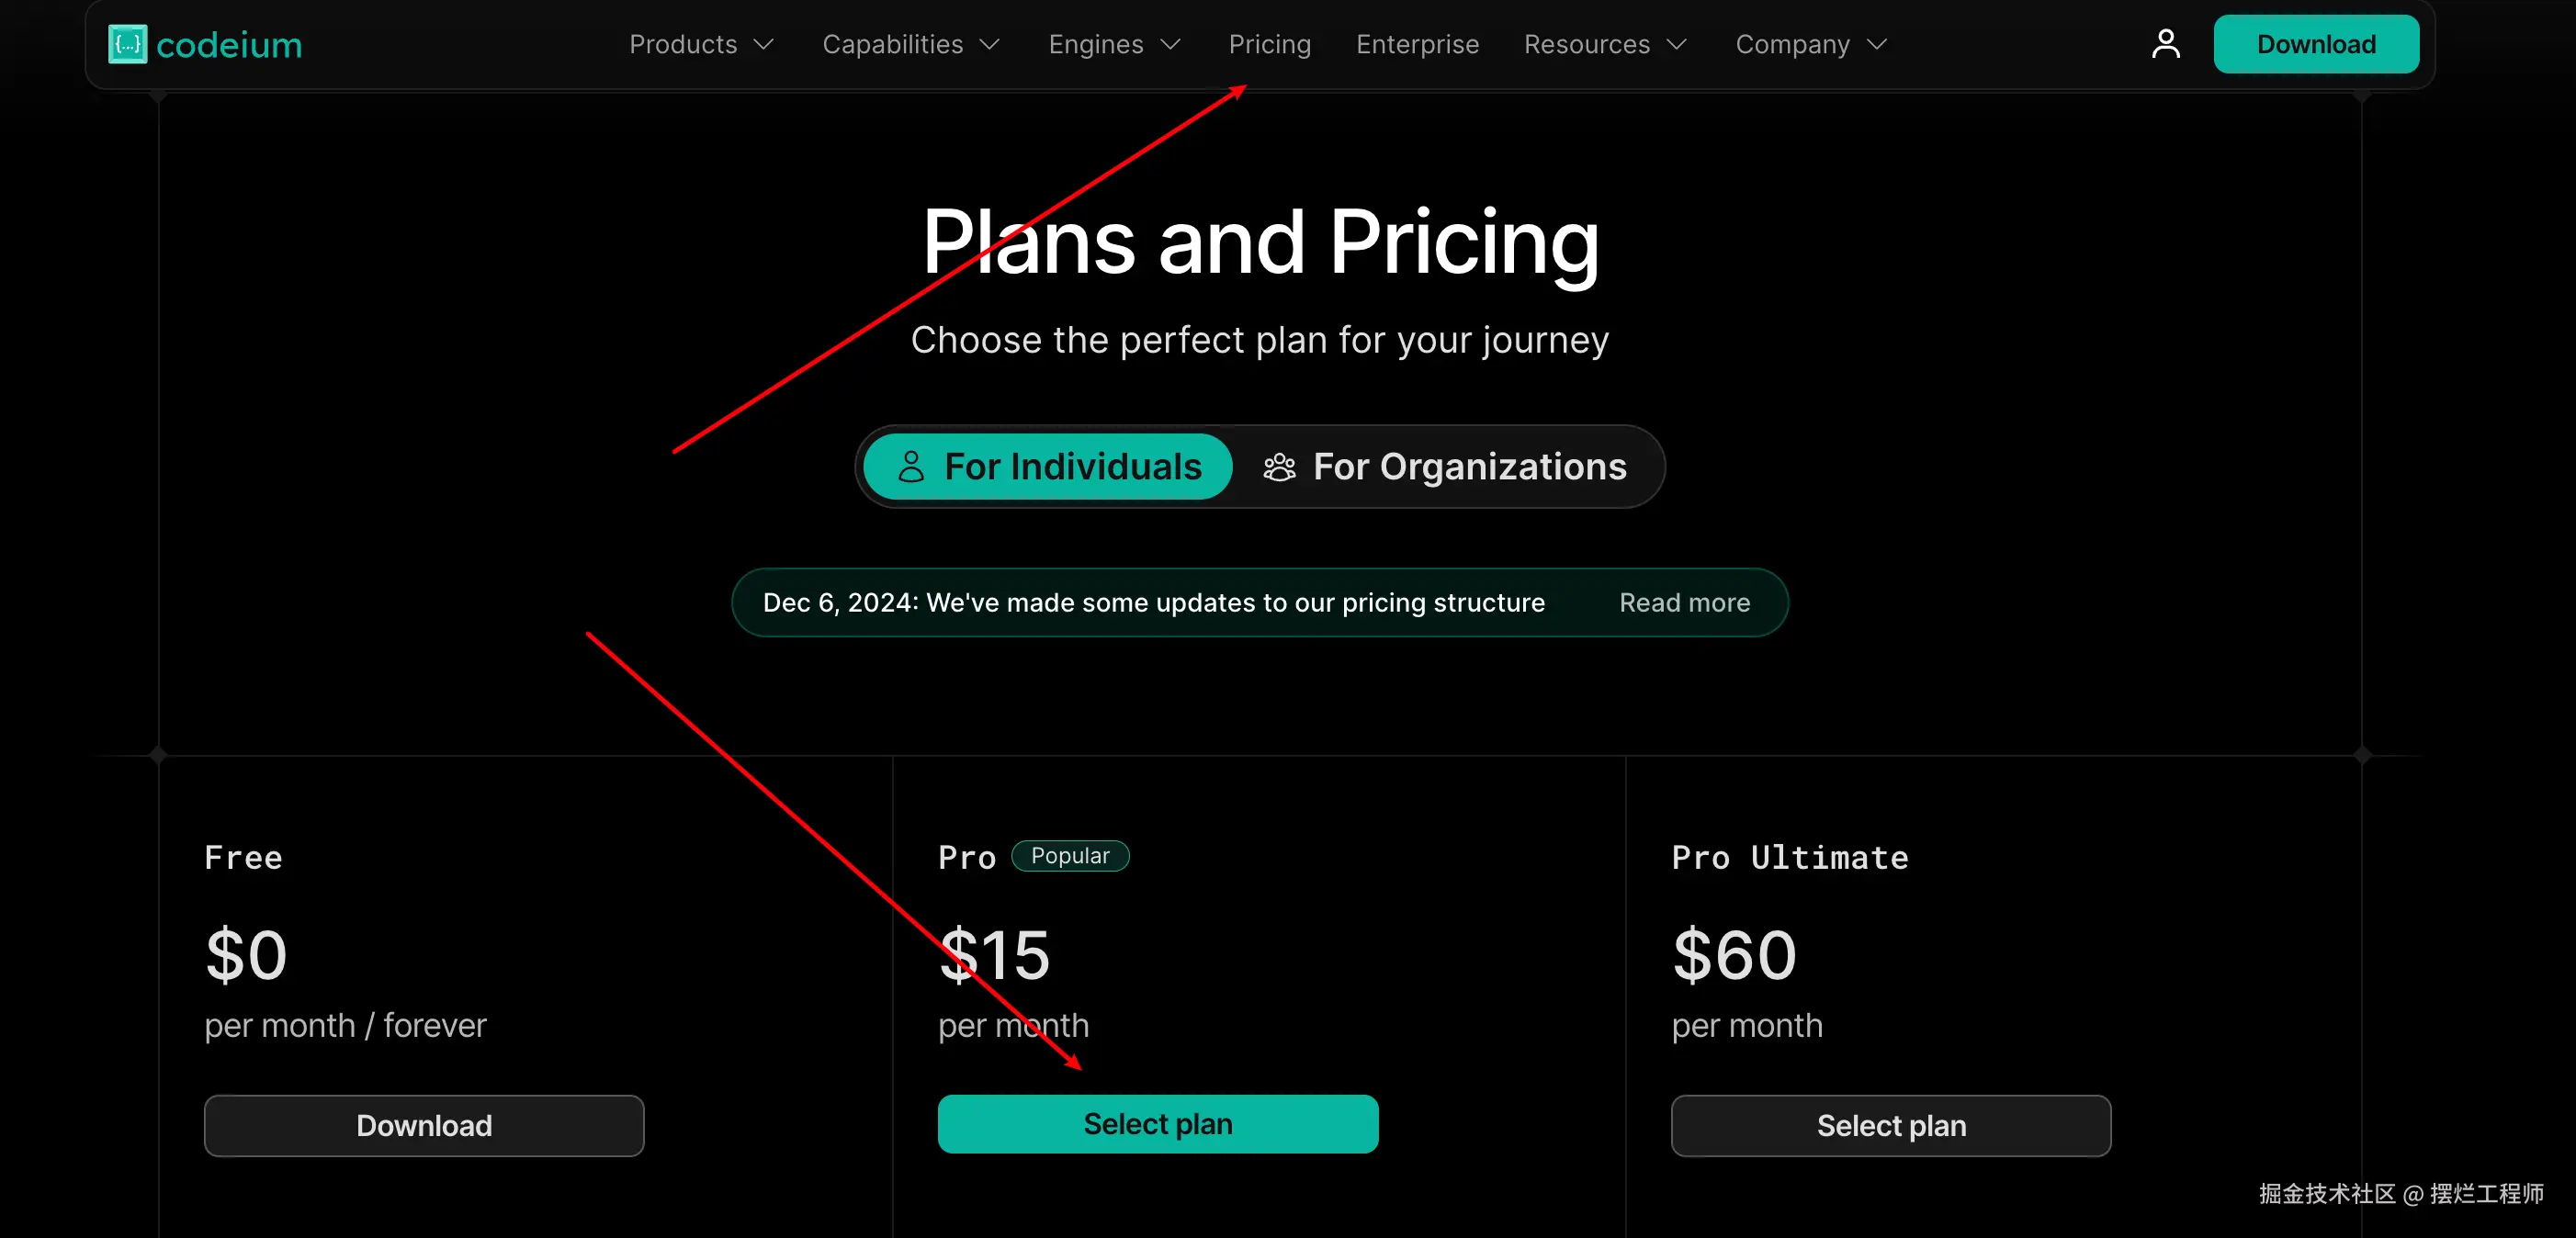The width and height of the screenshot is (2576, 1238).
Task: Download the Free plan
Action: pyautogui.click(x=424, y=1125)
